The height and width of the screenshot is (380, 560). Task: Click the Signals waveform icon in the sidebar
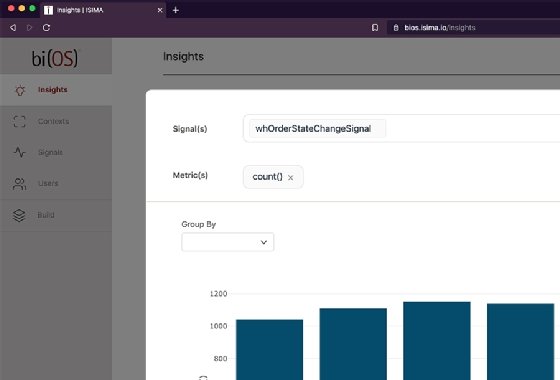point(20,152)
